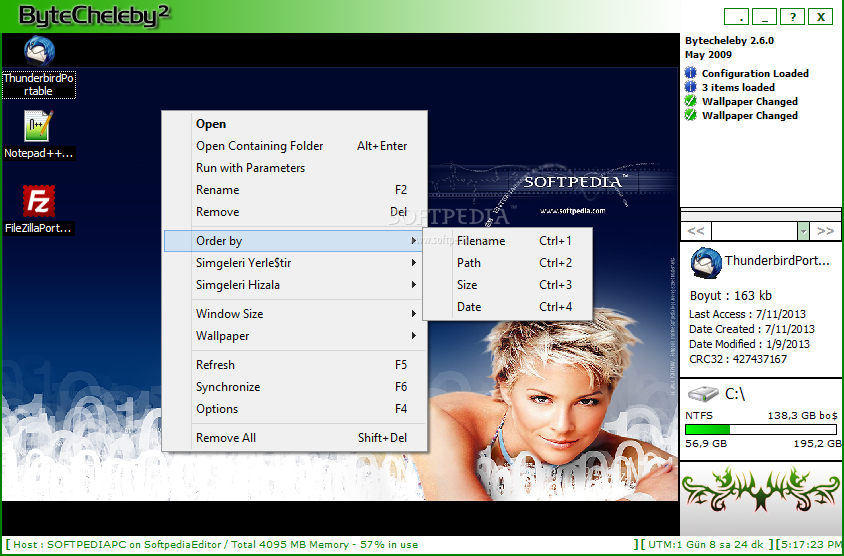844x556 pixels.
Task: Select Rename in the context menu
Action: click(x=294, y=190)
